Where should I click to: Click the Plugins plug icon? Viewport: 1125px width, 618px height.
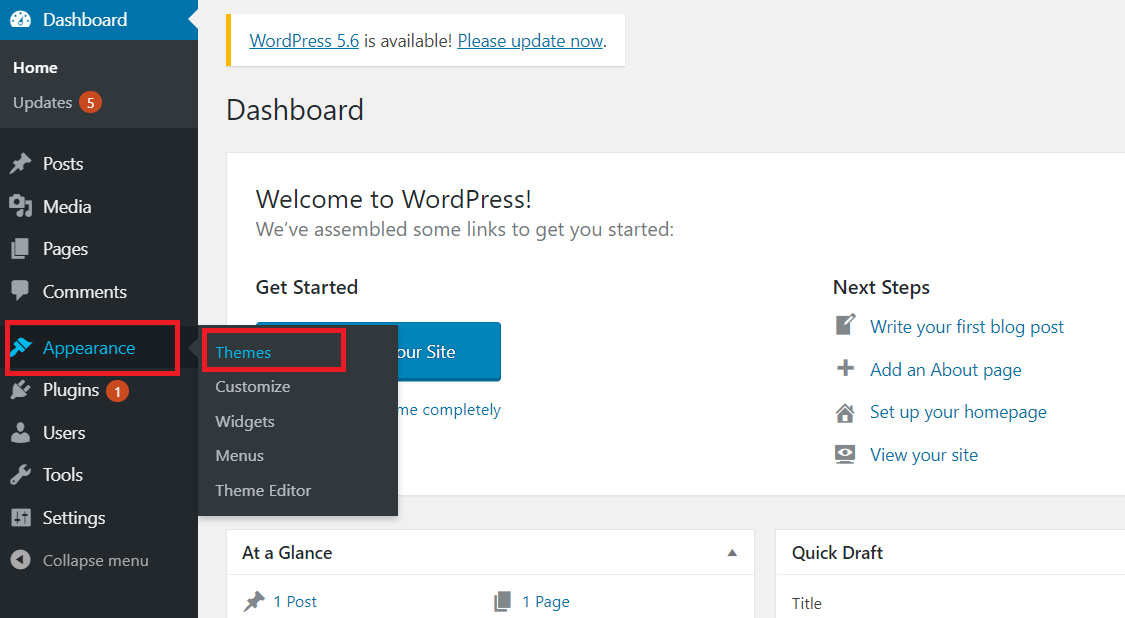(x=21, y=390)
